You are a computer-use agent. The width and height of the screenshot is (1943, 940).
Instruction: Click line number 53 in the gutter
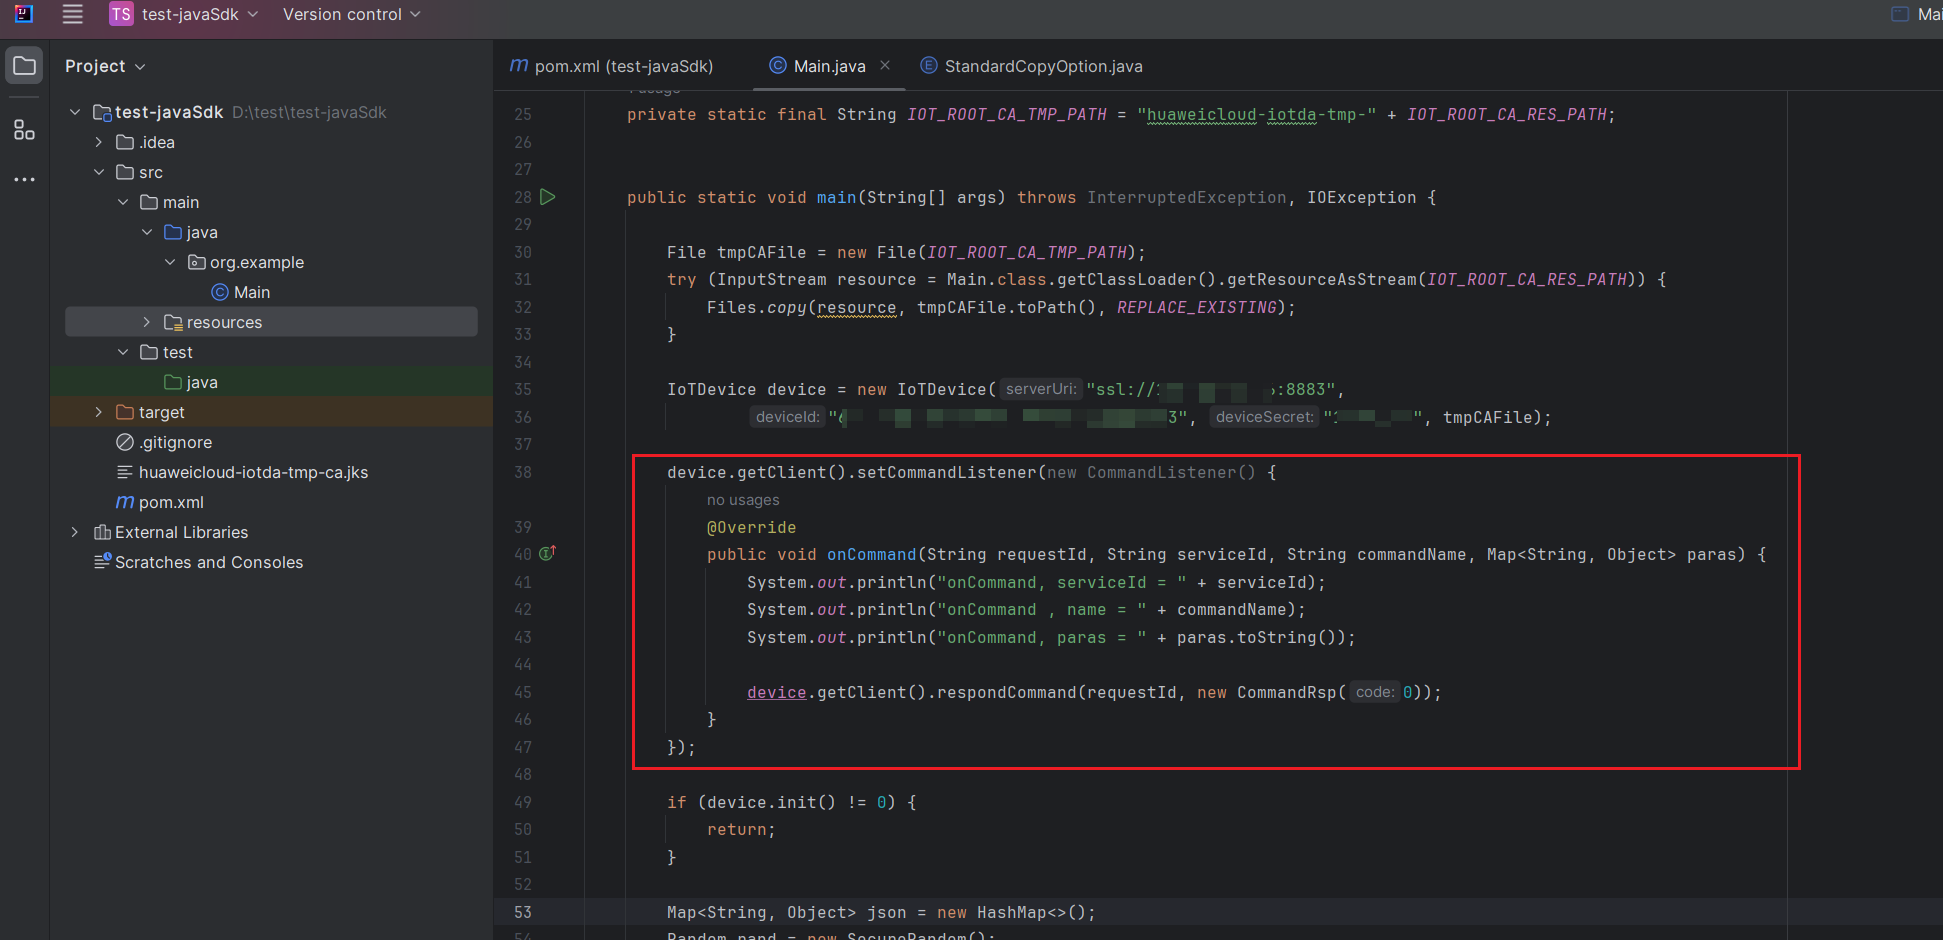click(x=523, y=912)
